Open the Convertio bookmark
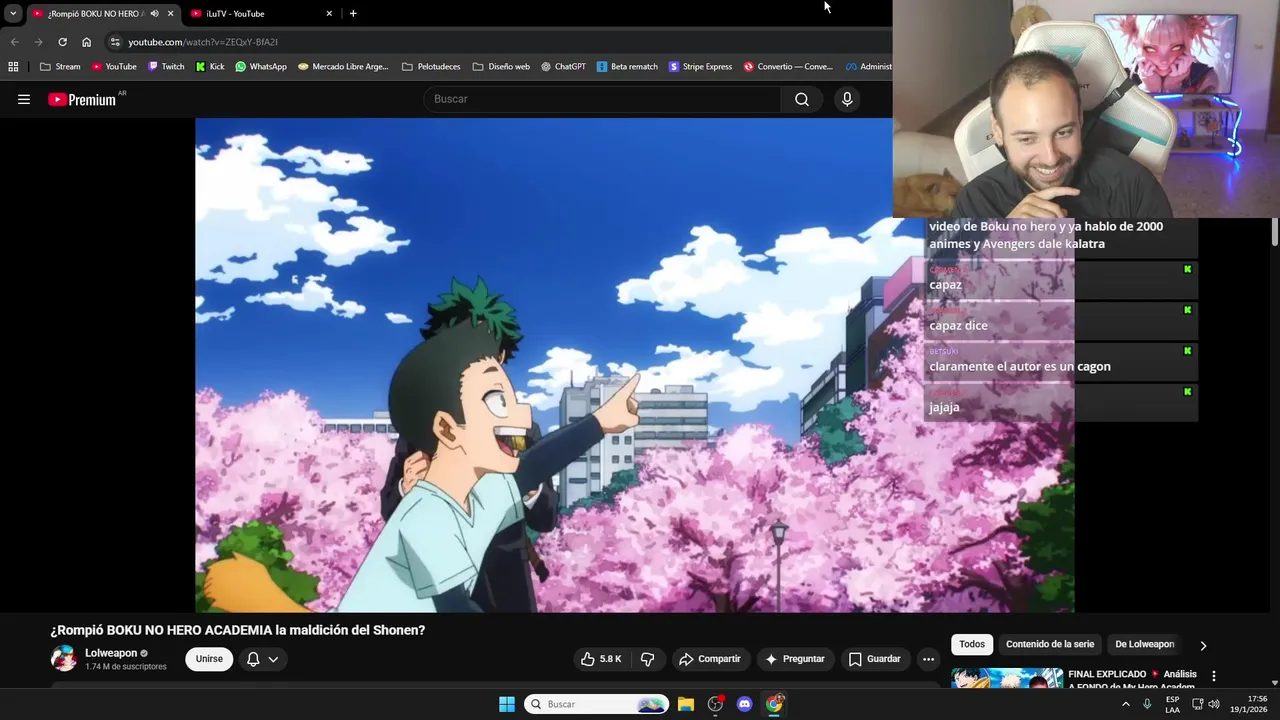This screenshot has width=1280, height=720. pyautogui.click(x=788, y=67)
